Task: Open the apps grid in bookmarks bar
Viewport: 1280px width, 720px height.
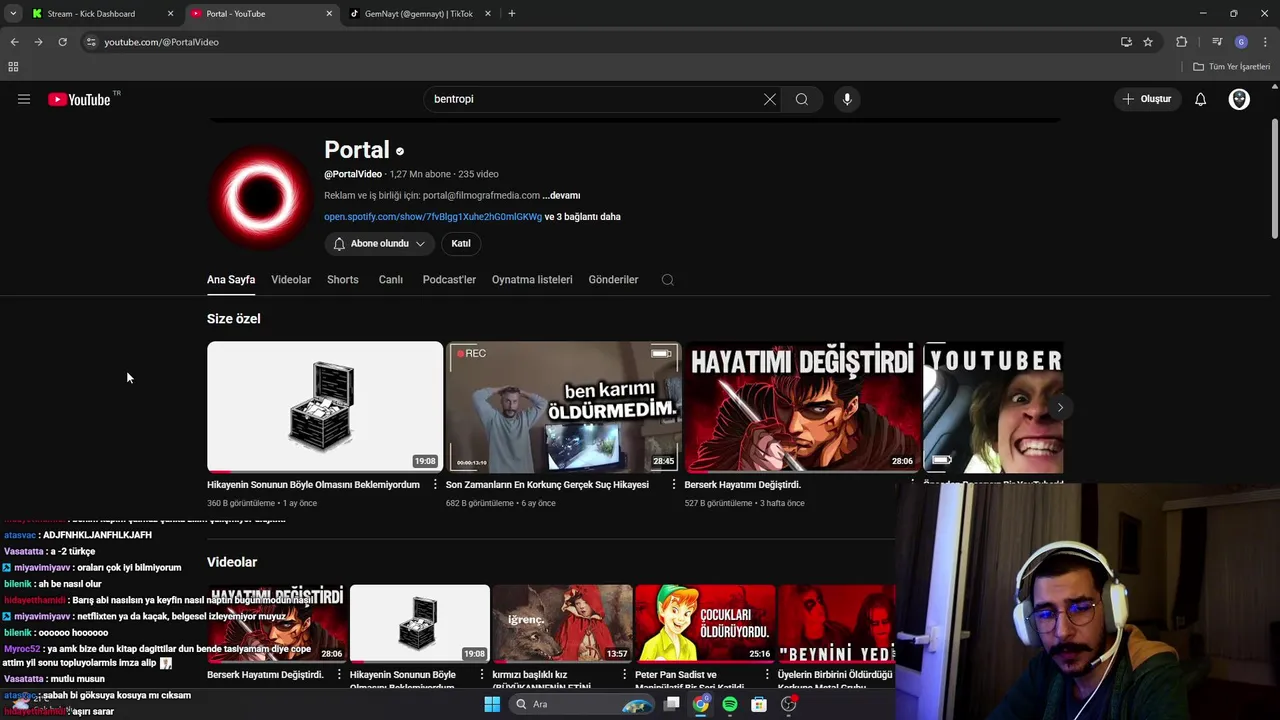Action: click(13, 67)
